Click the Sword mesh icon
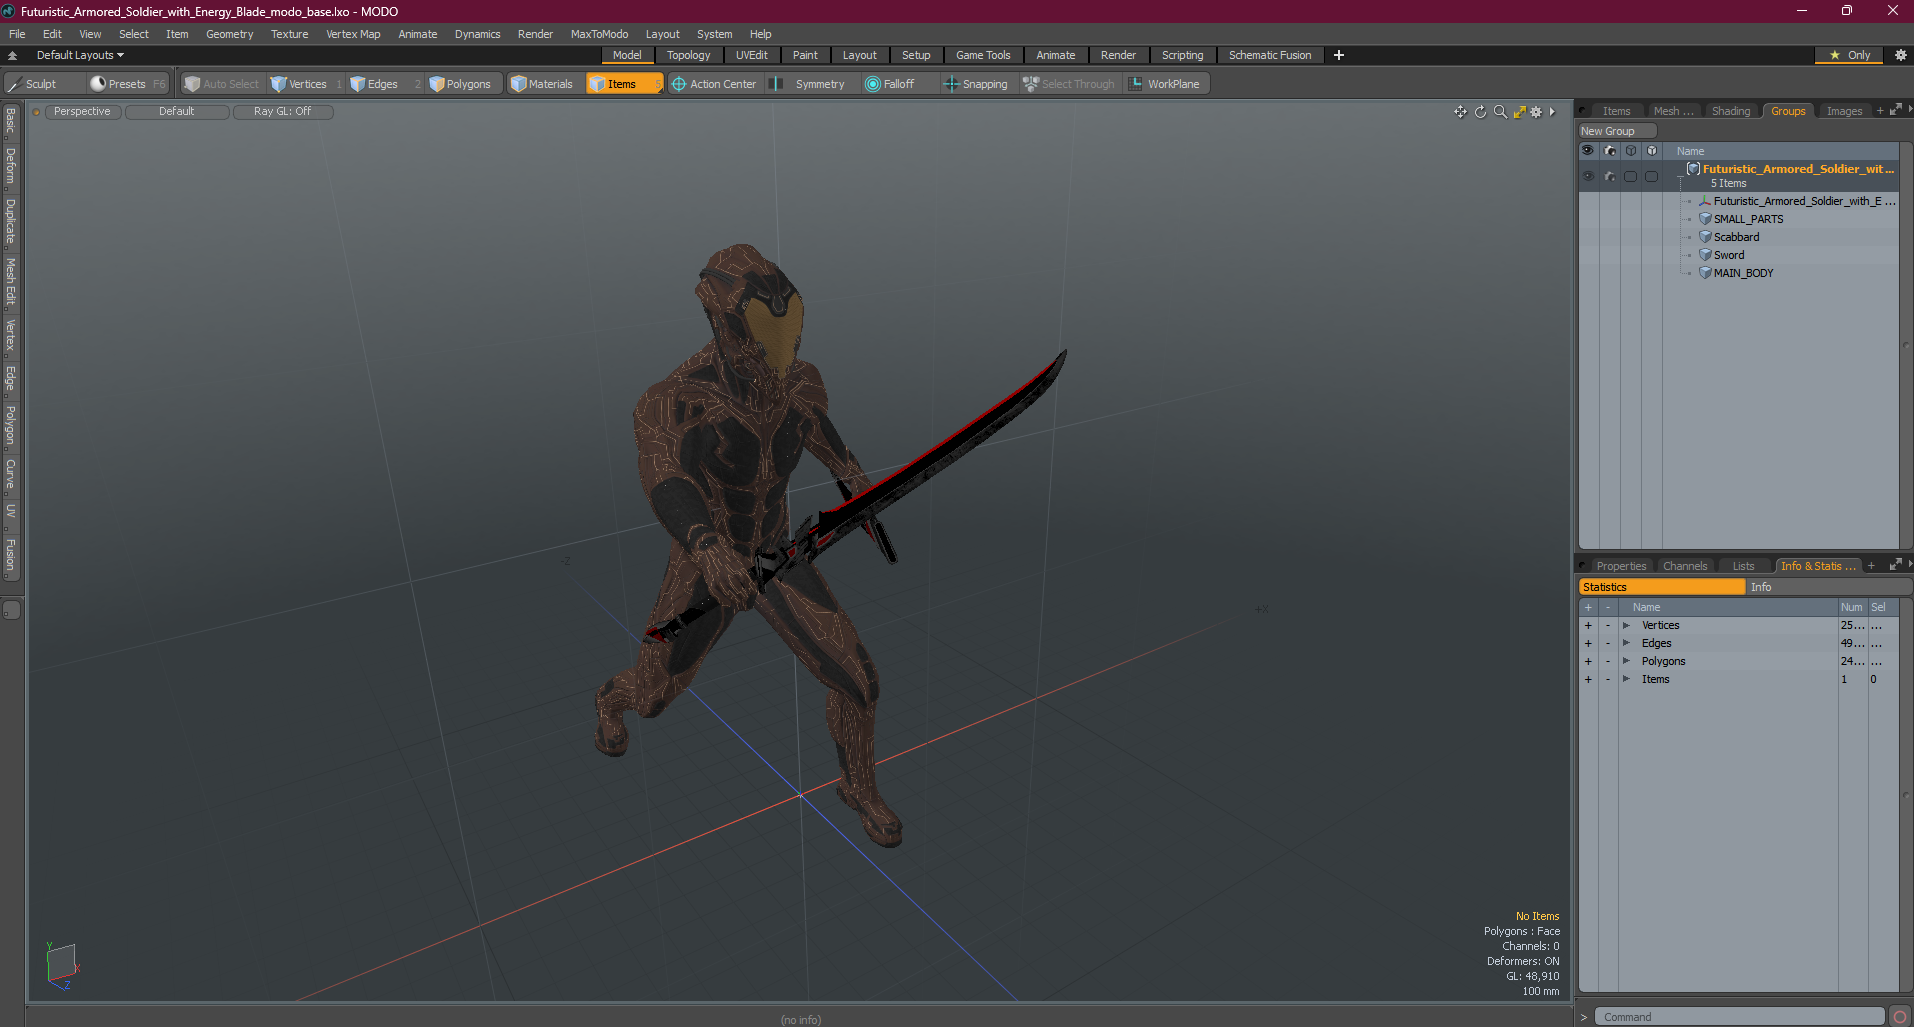Image resolution: width=1914 pixels, height=1027 pixels. [x=1705, y=255]
